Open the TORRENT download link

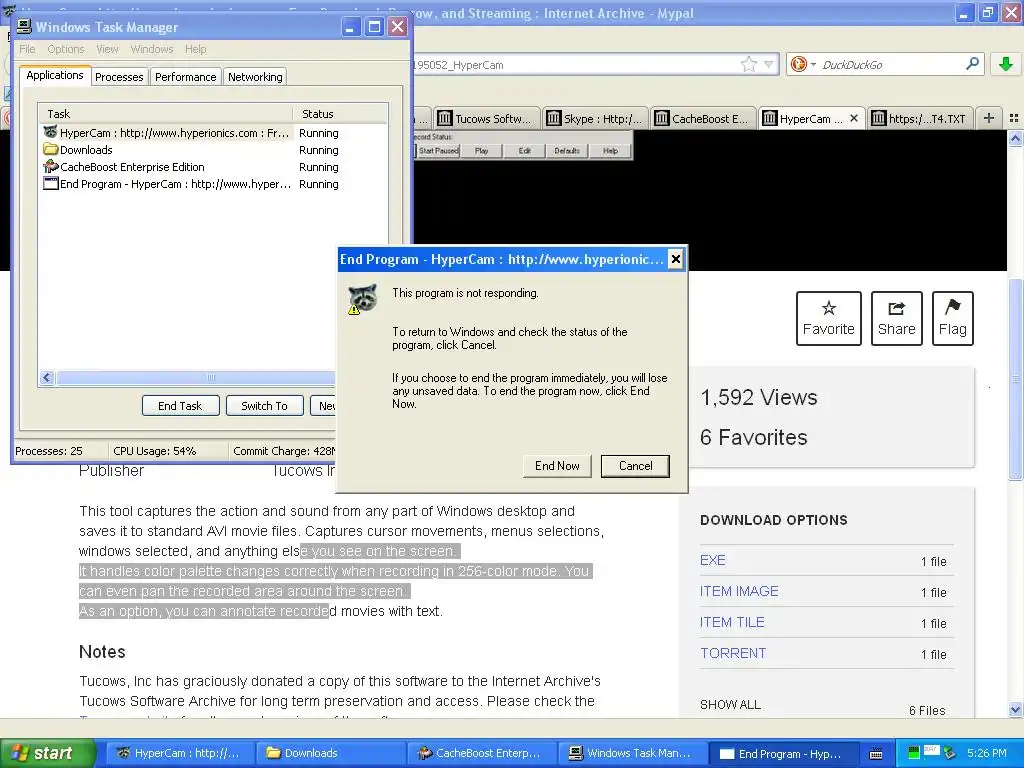click(x=733, y=653)
